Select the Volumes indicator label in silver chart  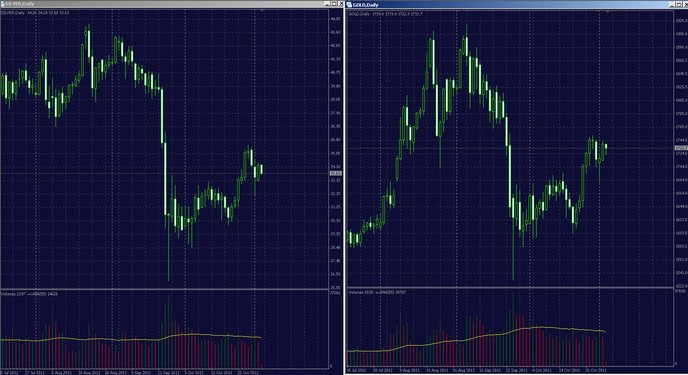[29, 294]
